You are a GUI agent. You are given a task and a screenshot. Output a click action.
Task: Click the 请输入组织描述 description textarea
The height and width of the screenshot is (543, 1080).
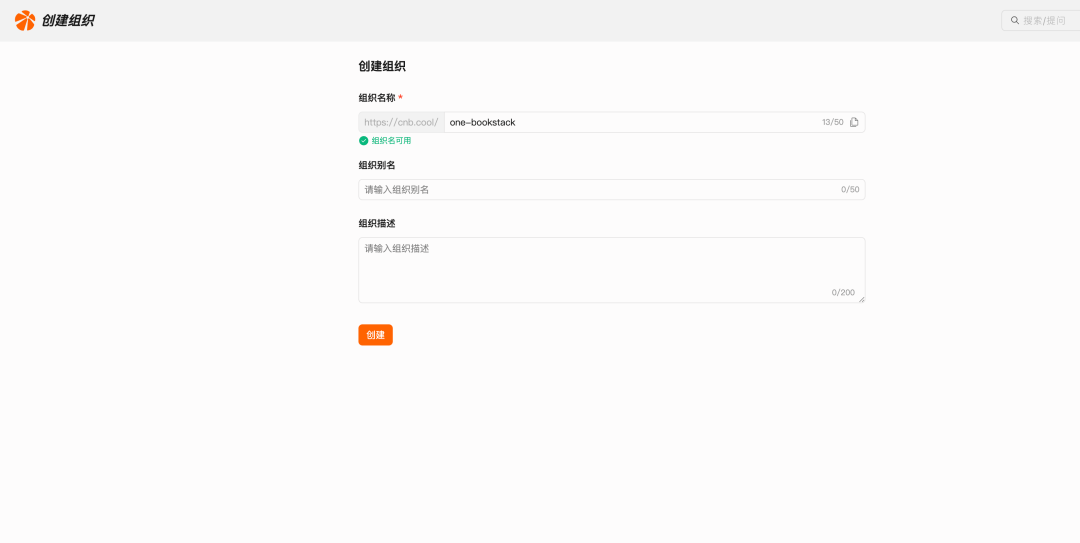pyautogui.click(x=612, y=270)
